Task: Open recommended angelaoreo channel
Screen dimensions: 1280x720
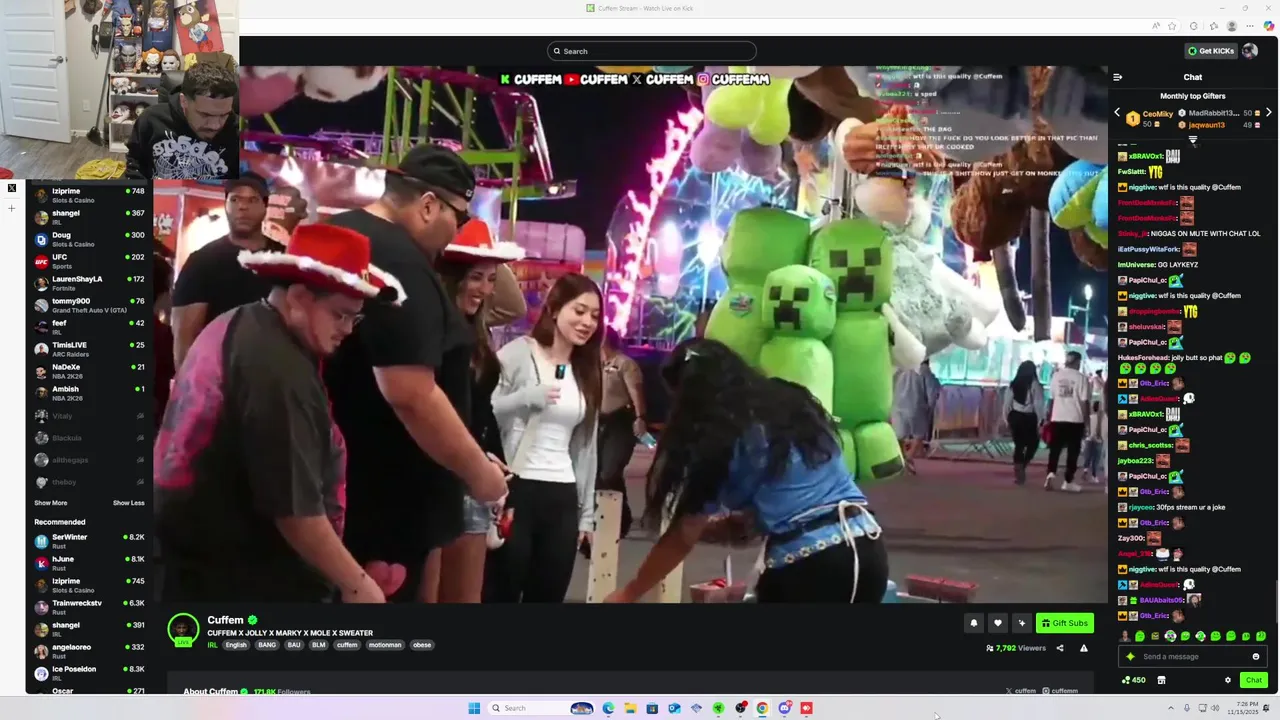Action: [90, 651]
